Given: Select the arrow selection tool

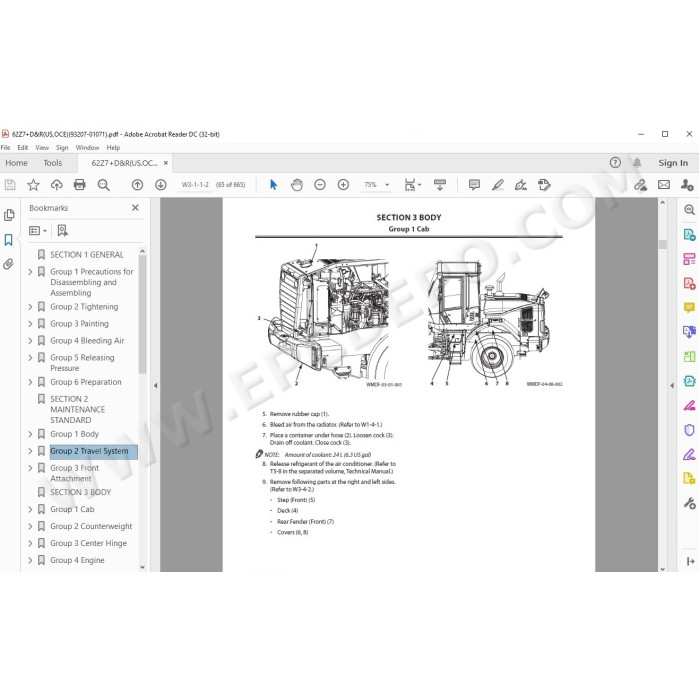Looking at the screenshot, I should click(274, 185).
